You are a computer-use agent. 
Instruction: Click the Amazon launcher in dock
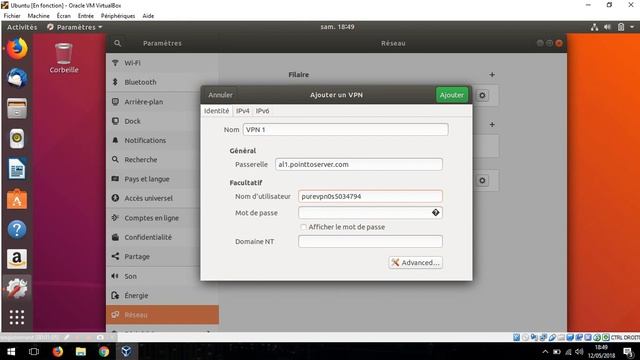17,259
